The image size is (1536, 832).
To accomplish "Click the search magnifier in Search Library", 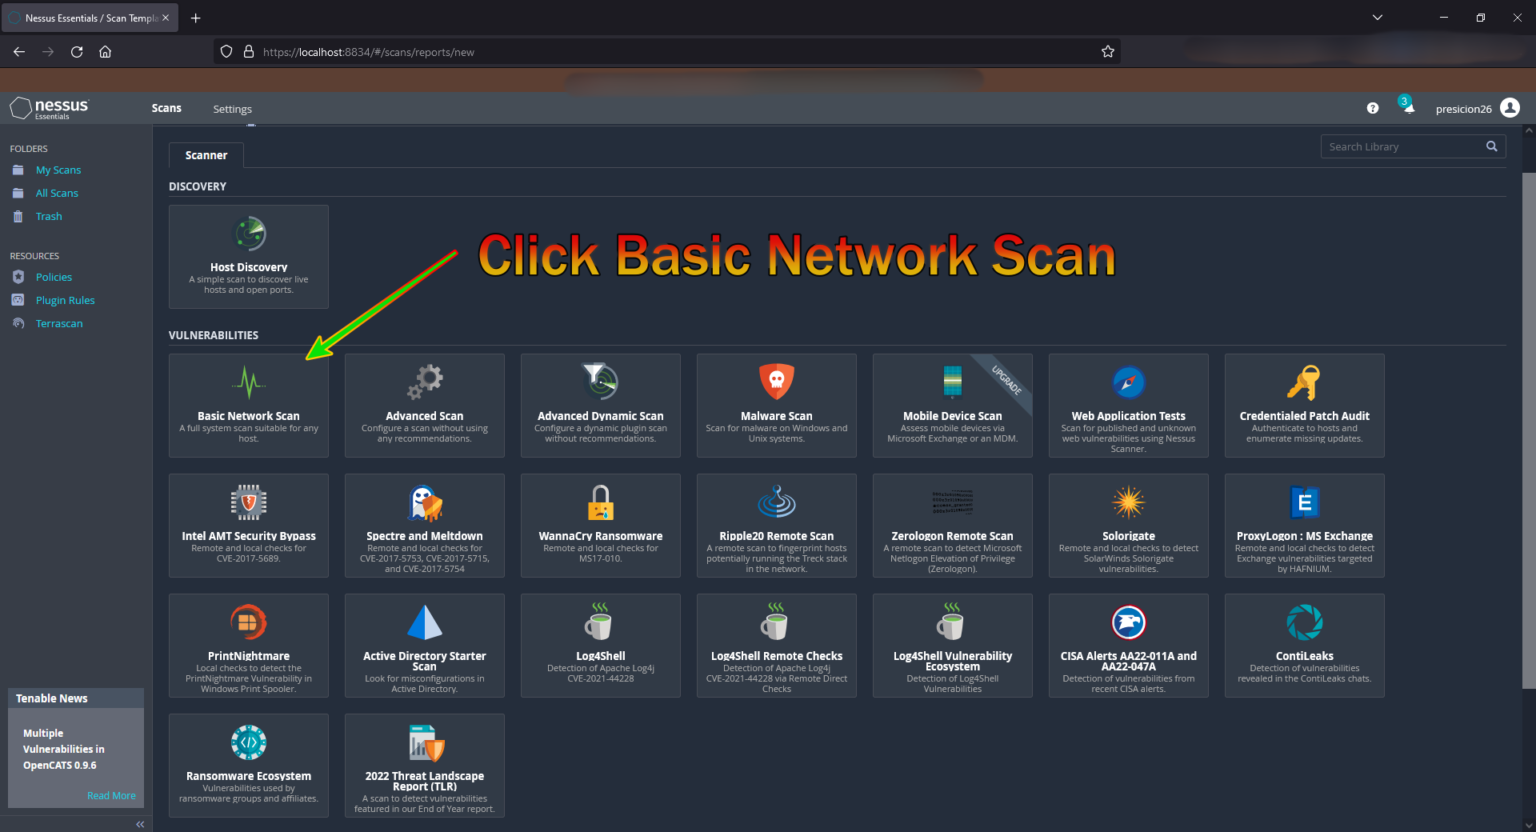I will tap(1491, 146).
